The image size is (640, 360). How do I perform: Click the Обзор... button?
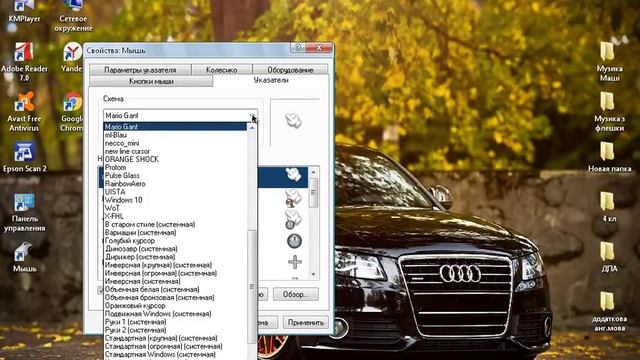coord(296,294)
